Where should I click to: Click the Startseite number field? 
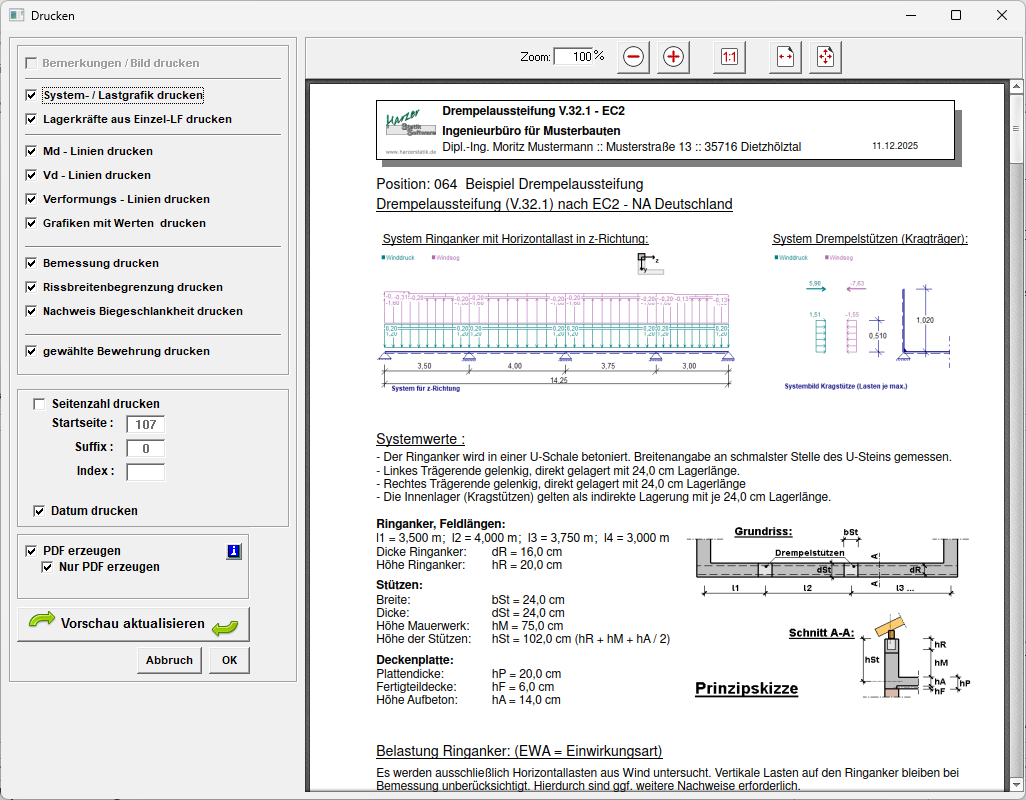tap(145, 424)
